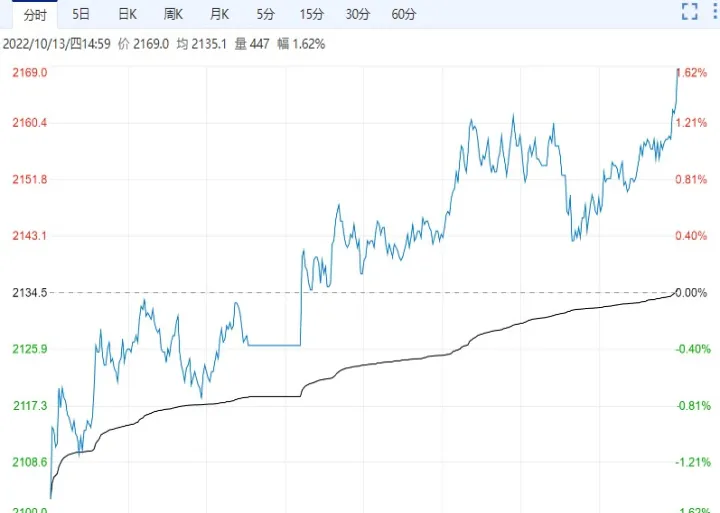This screenshot has width=720, height=513.
Task: Show the 周K weekly chart
Action: pos(173,14)
